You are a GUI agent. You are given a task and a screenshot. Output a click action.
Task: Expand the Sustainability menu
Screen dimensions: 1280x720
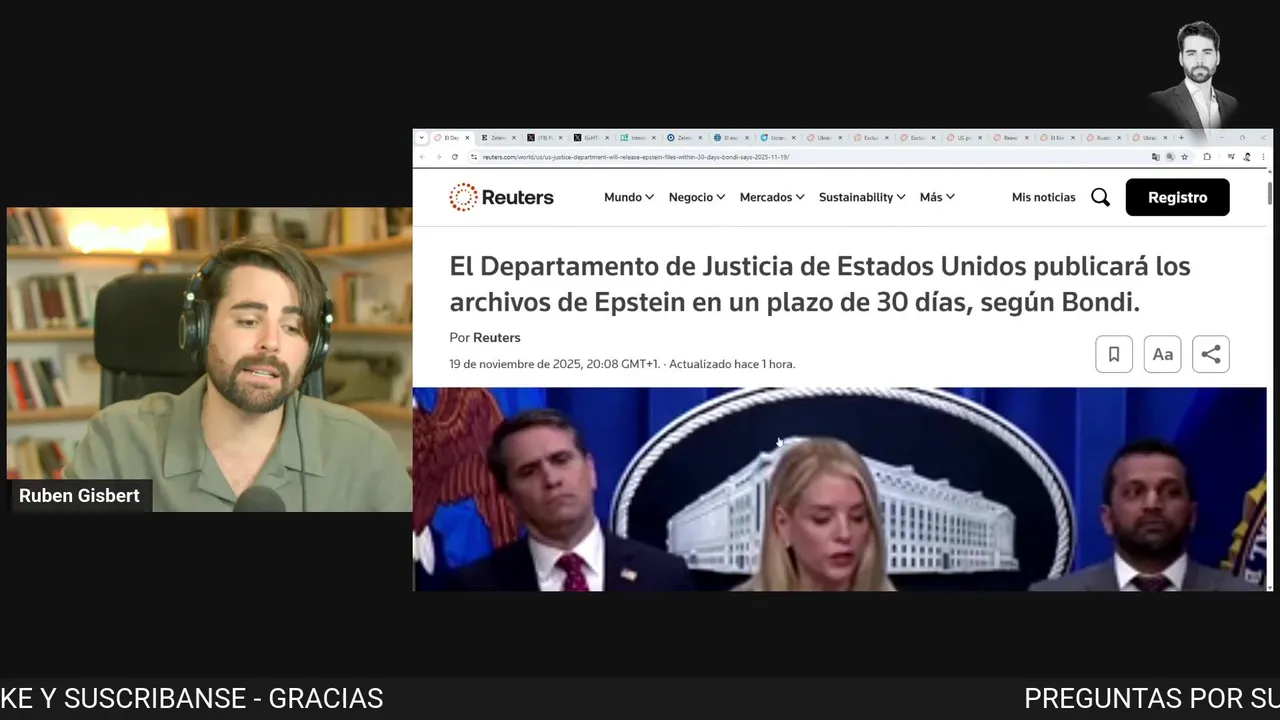point(862,197)
